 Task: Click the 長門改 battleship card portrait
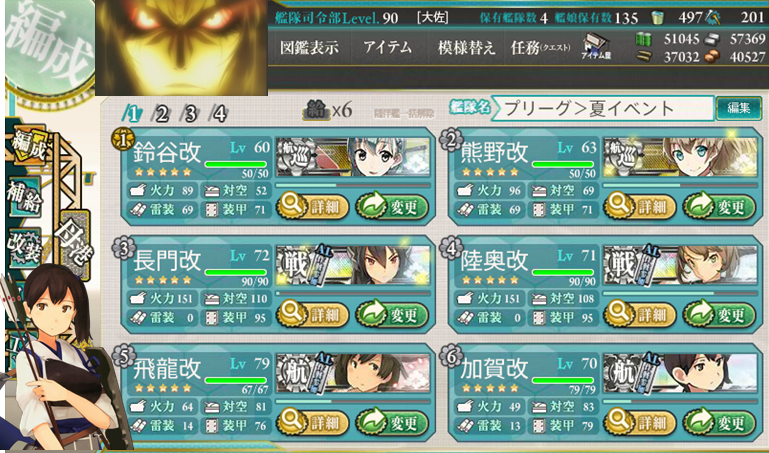[x=353, y=265]
